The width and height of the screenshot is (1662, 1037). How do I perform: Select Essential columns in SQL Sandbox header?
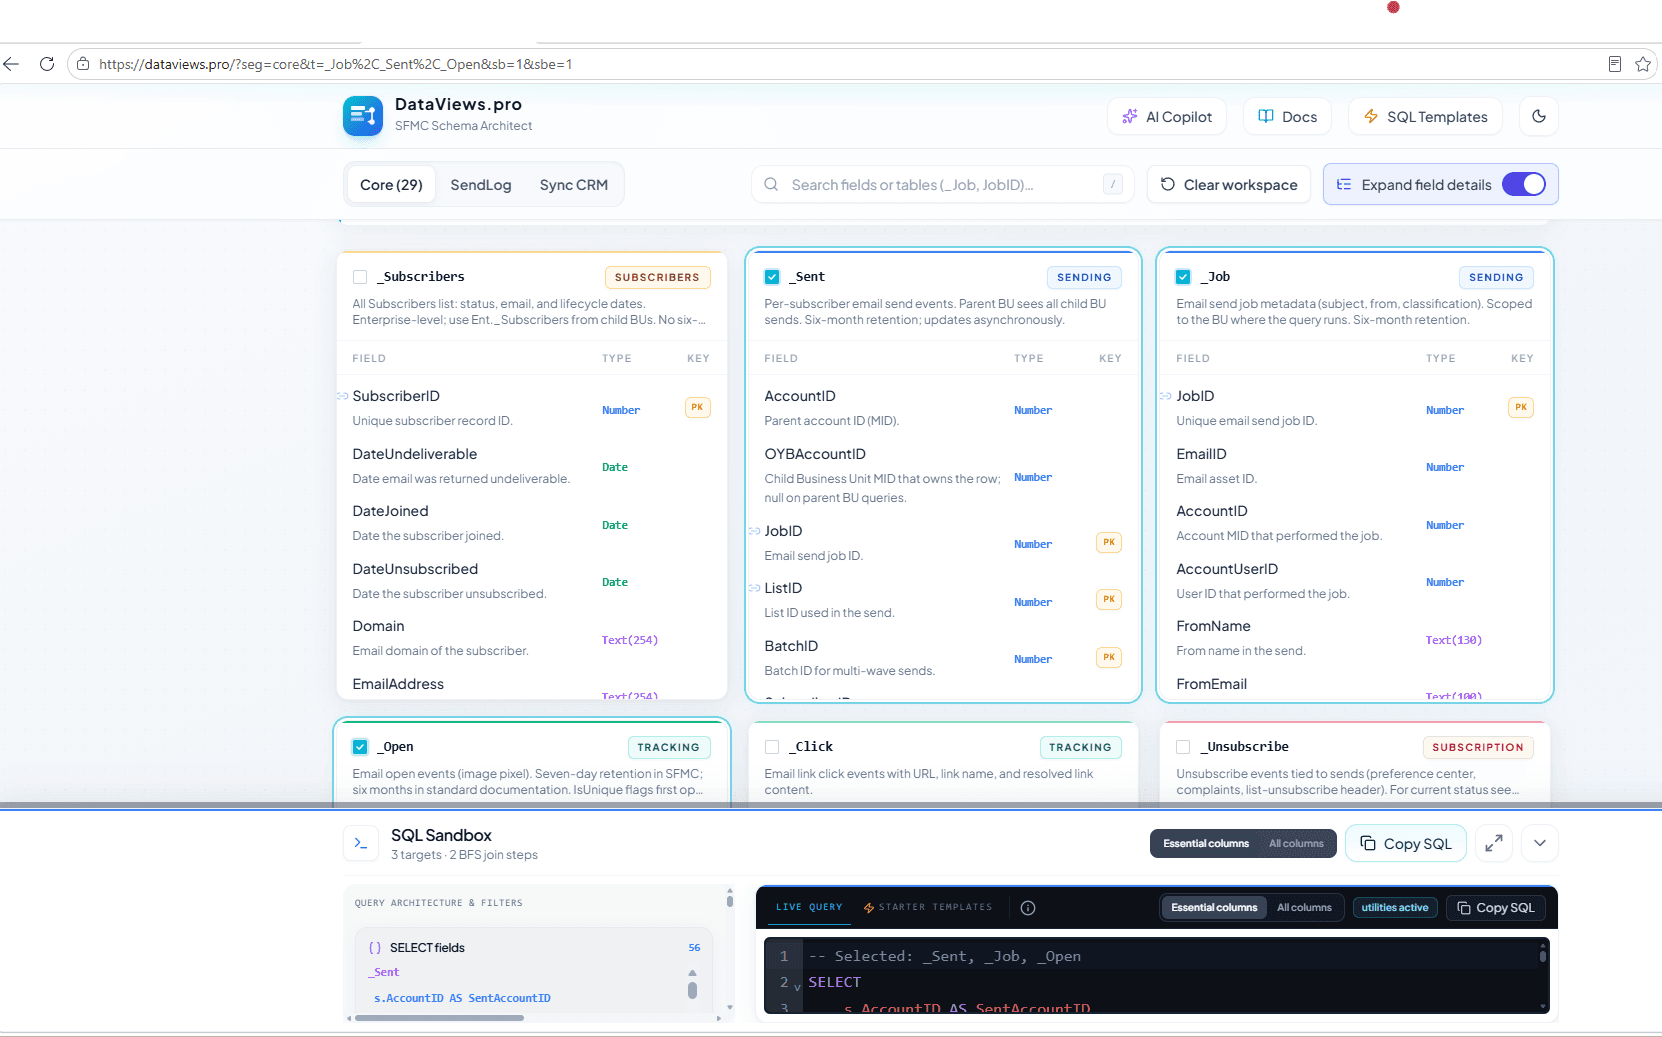click(x=1206, y=844)
